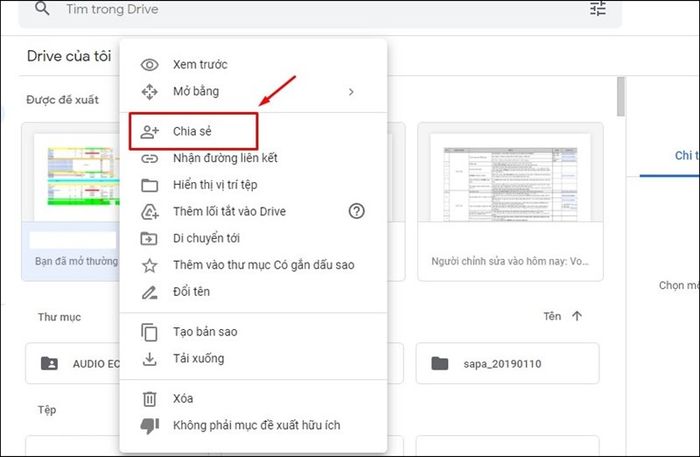This screenshot has width=700, height=457.
Task: Click the trash icon beside Xóa
Action: (150, 399)
